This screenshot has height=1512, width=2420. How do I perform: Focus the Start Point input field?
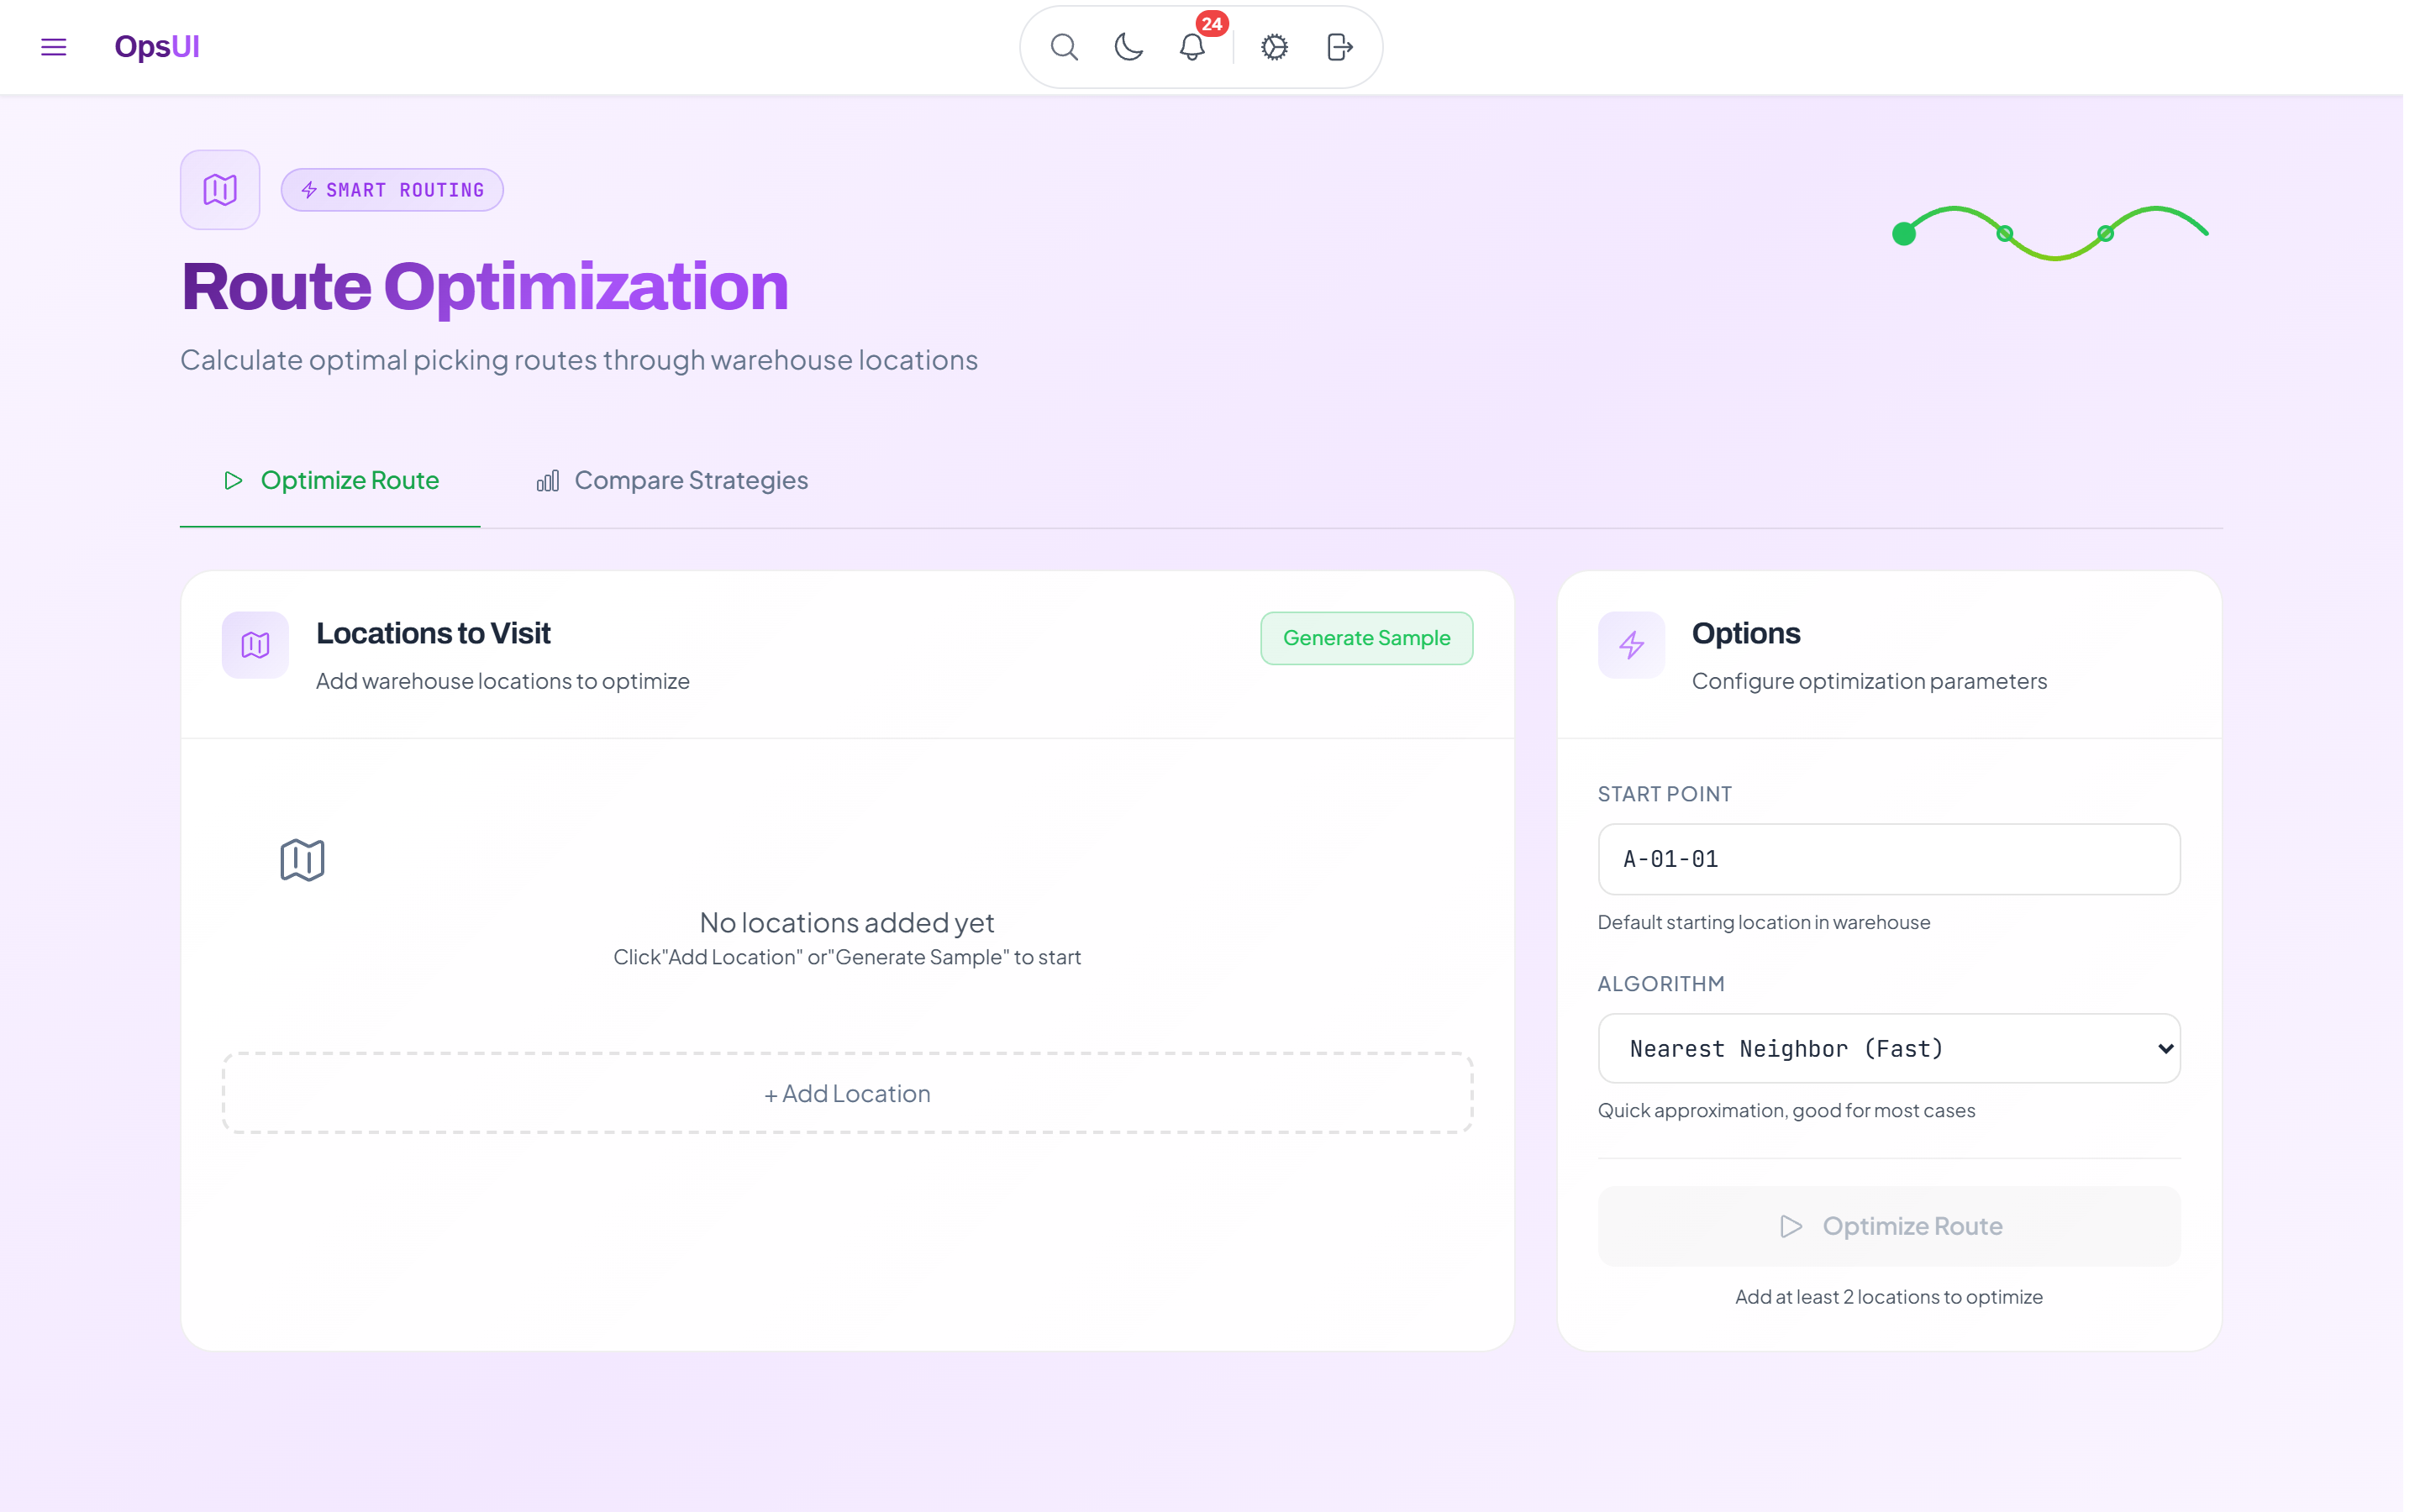click(1888, 859)
